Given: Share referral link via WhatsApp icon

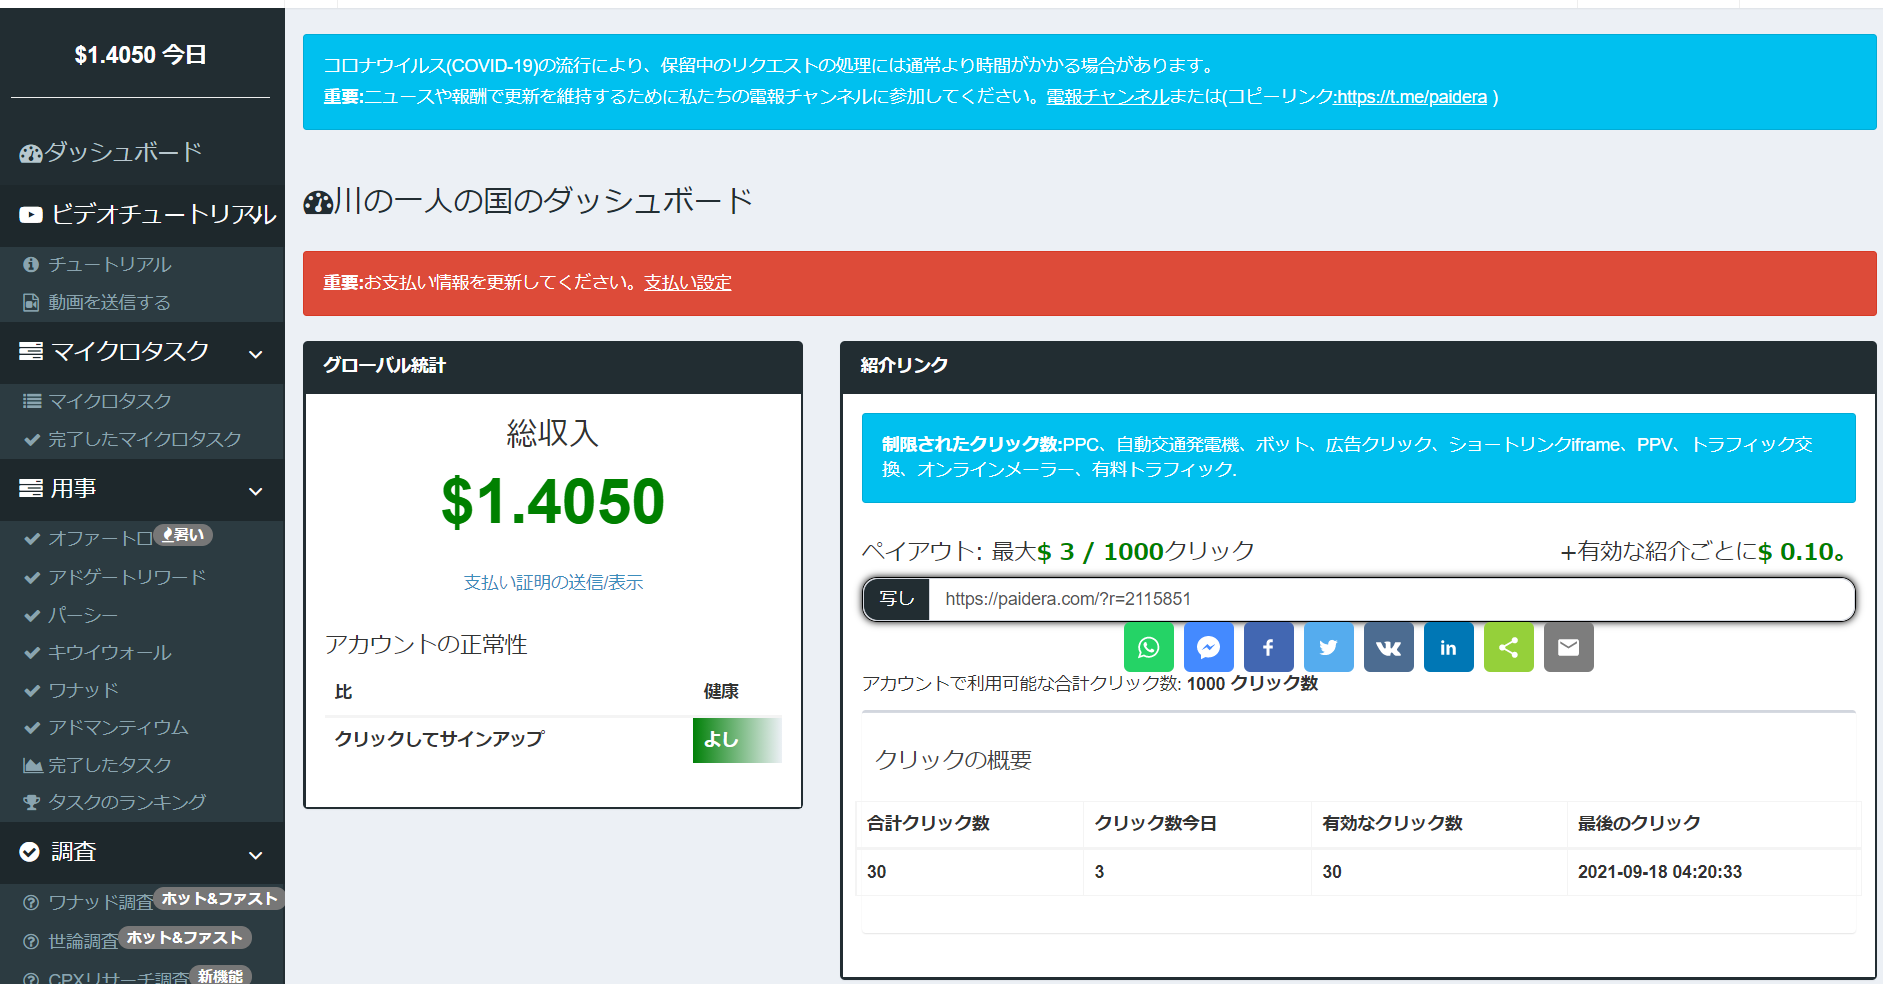Looking at the screenshot, I should click(1148, 648).
